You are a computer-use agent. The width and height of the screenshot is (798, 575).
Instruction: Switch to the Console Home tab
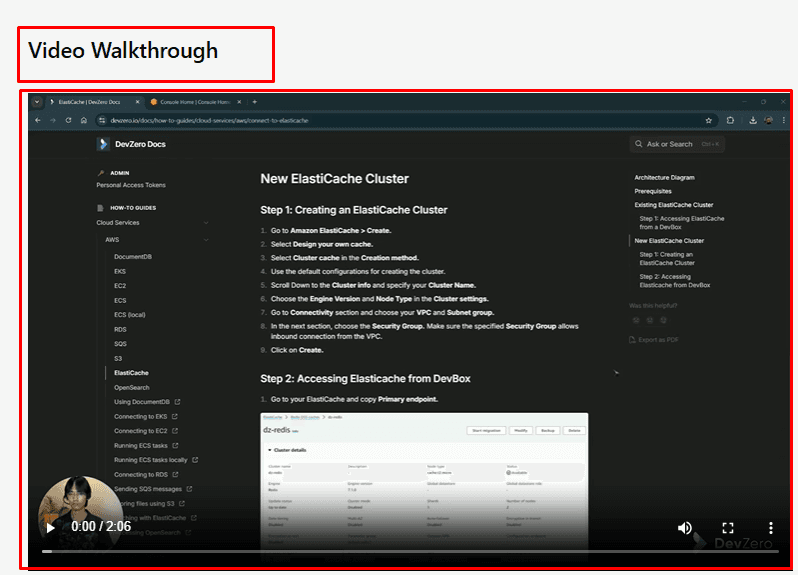(x=195, y=102)
